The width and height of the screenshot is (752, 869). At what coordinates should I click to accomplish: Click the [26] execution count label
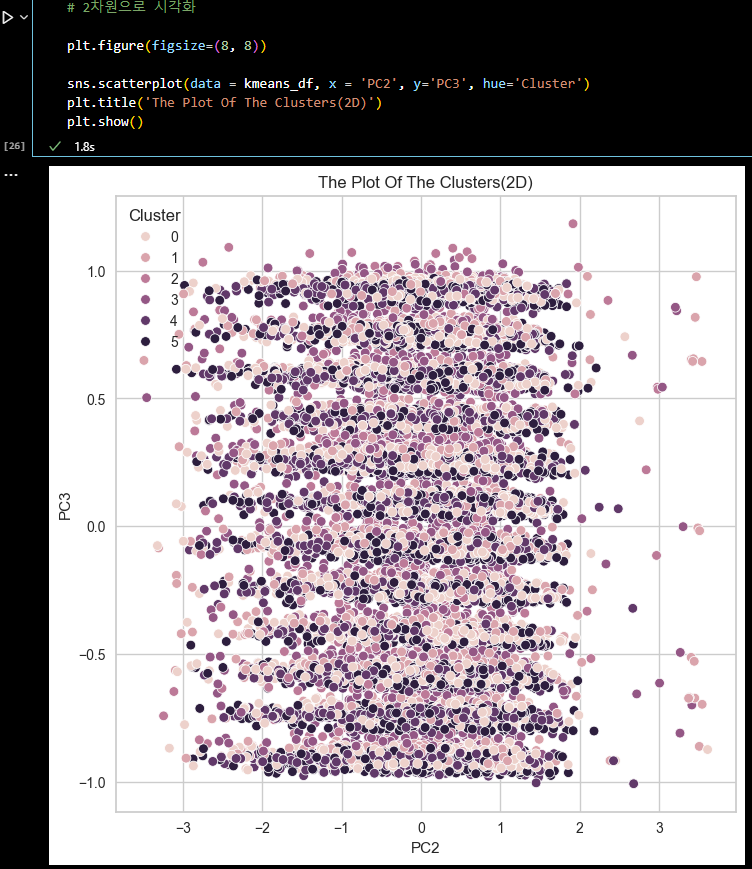tap(14, 146)
